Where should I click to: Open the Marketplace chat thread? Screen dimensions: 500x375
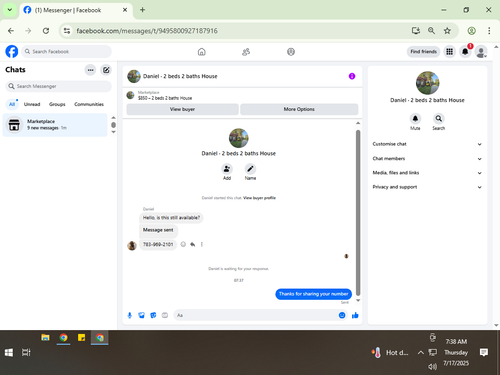click(x=55, y=125)
